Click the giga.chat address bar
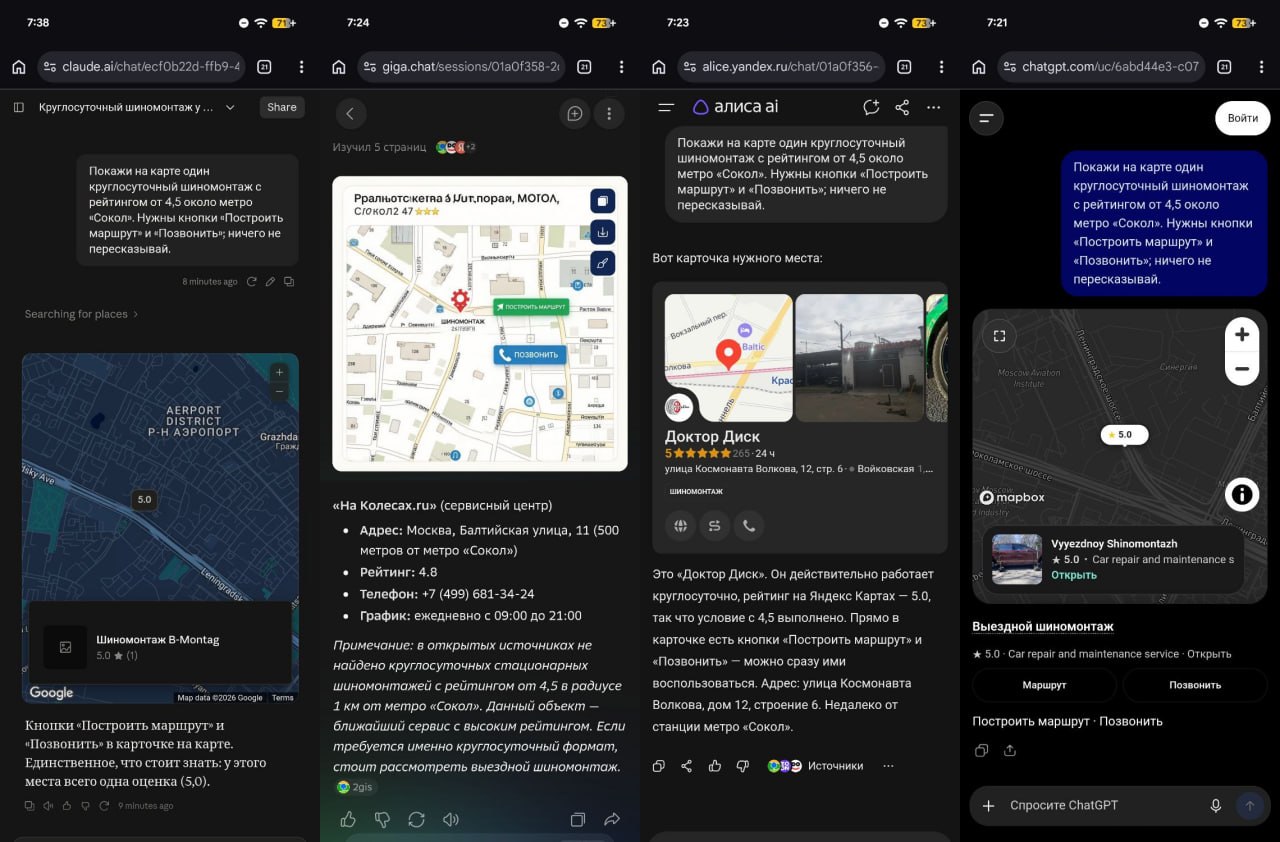 [x=461, y=67]
